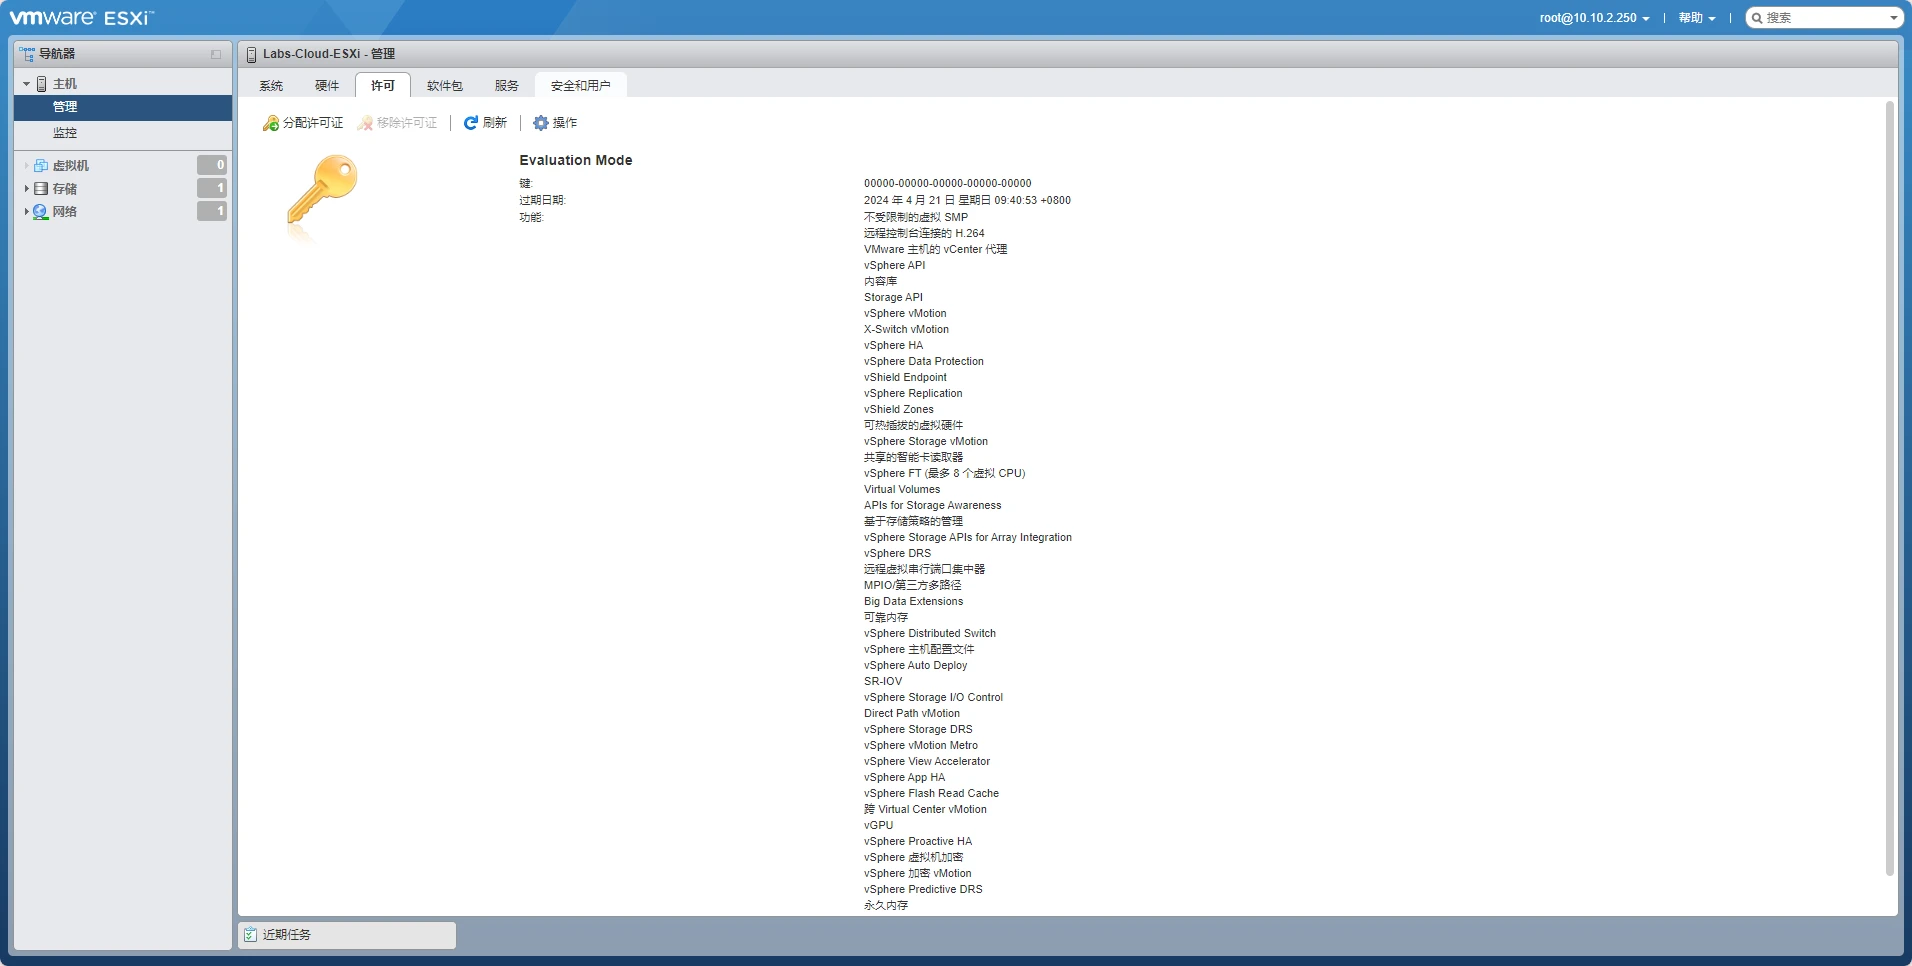The height and width of the screenshot is (966, 1912).
Task: Click the Storage (存储) icon in navigator
Action: click(41, 189)
